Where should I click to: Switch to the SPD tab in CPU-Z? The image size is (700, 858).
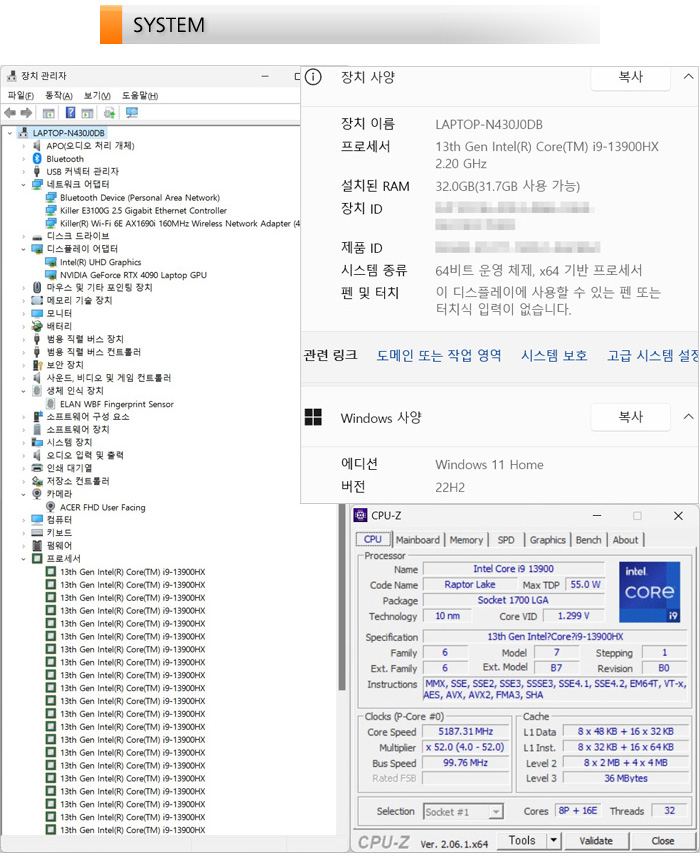[506, 540]
